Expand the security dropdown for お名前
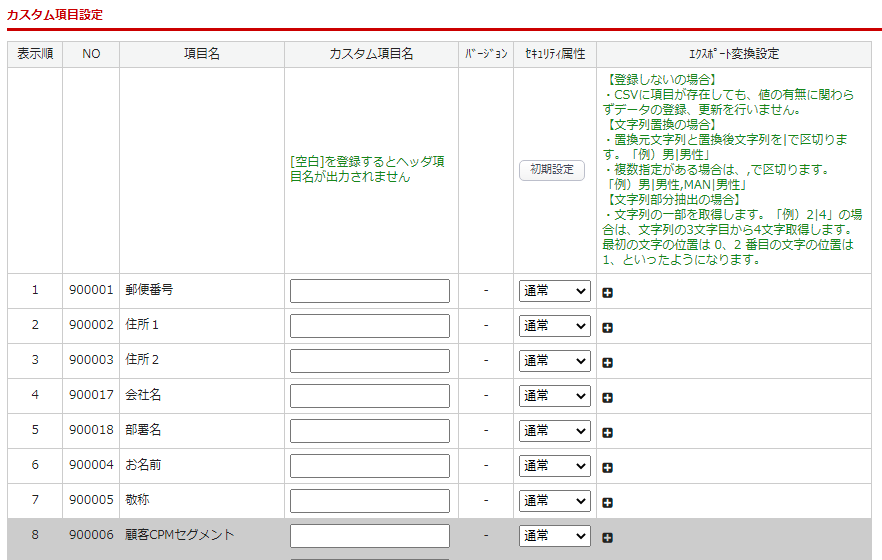Image resolution: width=882 pixels, height=560 pixels. click(554, 466)
